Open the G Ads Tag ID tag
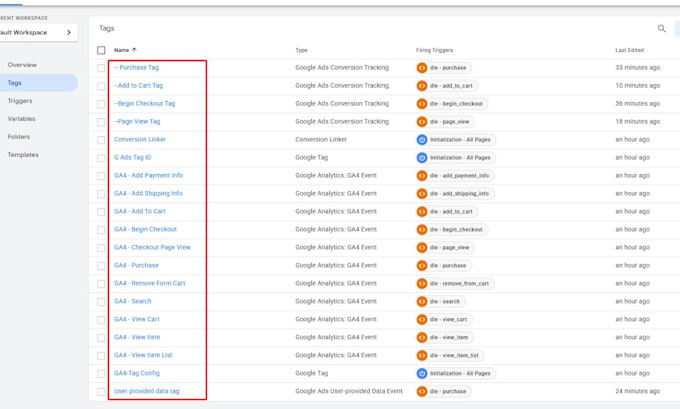Image resolution: width=680 pixels, height=409 pixels. pos(133,157)
